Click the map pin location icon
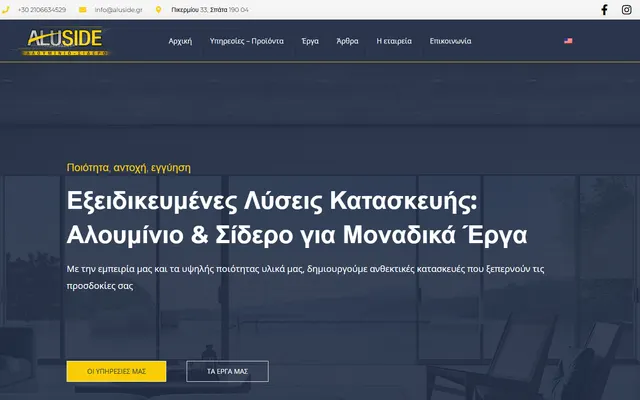 (x=158, y=10)
